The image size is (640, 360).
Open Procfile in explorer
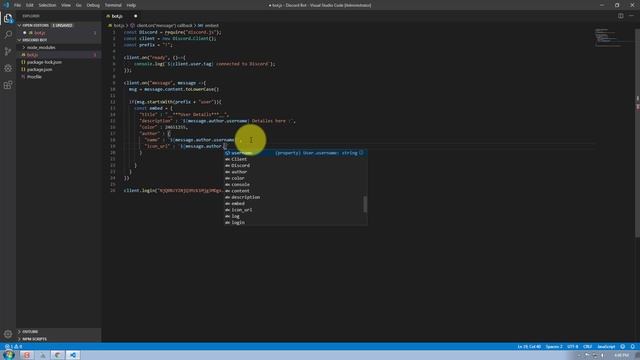[58, 77]
